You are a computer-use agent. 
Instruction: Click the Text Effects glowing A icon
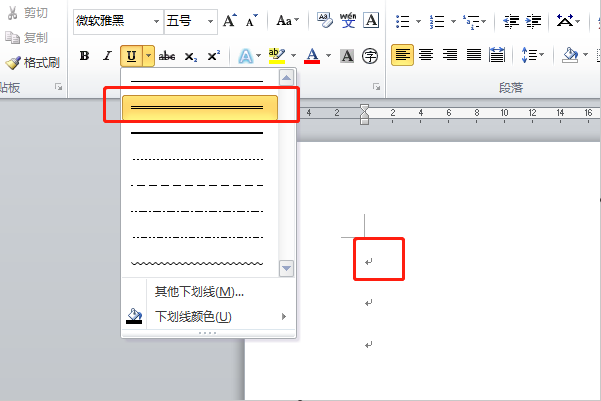(x=245, y=56)
